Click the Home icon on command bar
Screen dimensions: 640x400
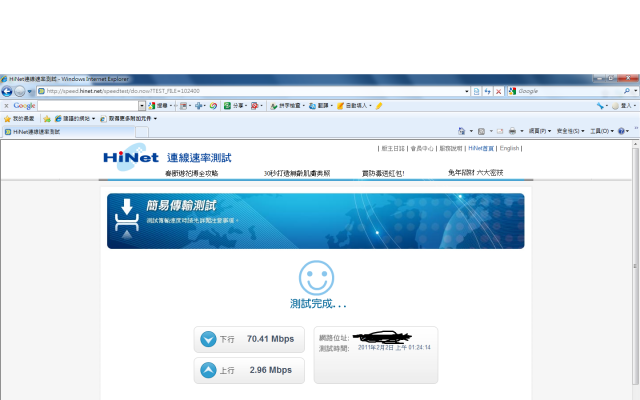(461, 131)
